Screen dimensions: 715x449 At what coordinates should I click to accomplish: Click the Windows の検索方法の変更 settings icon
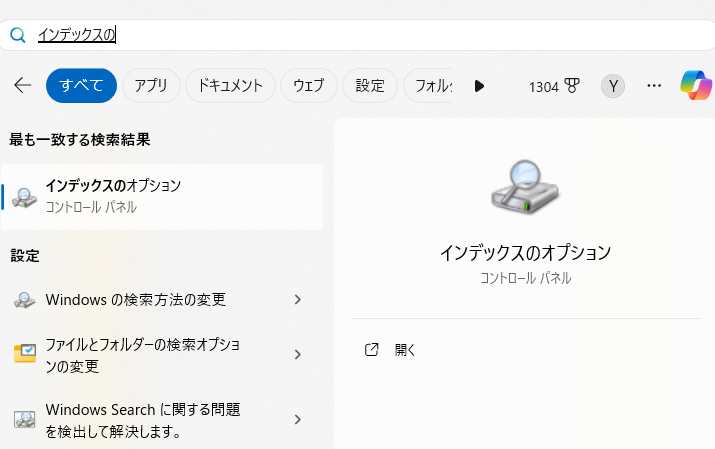pyautogui.click(x=25, y=300)
